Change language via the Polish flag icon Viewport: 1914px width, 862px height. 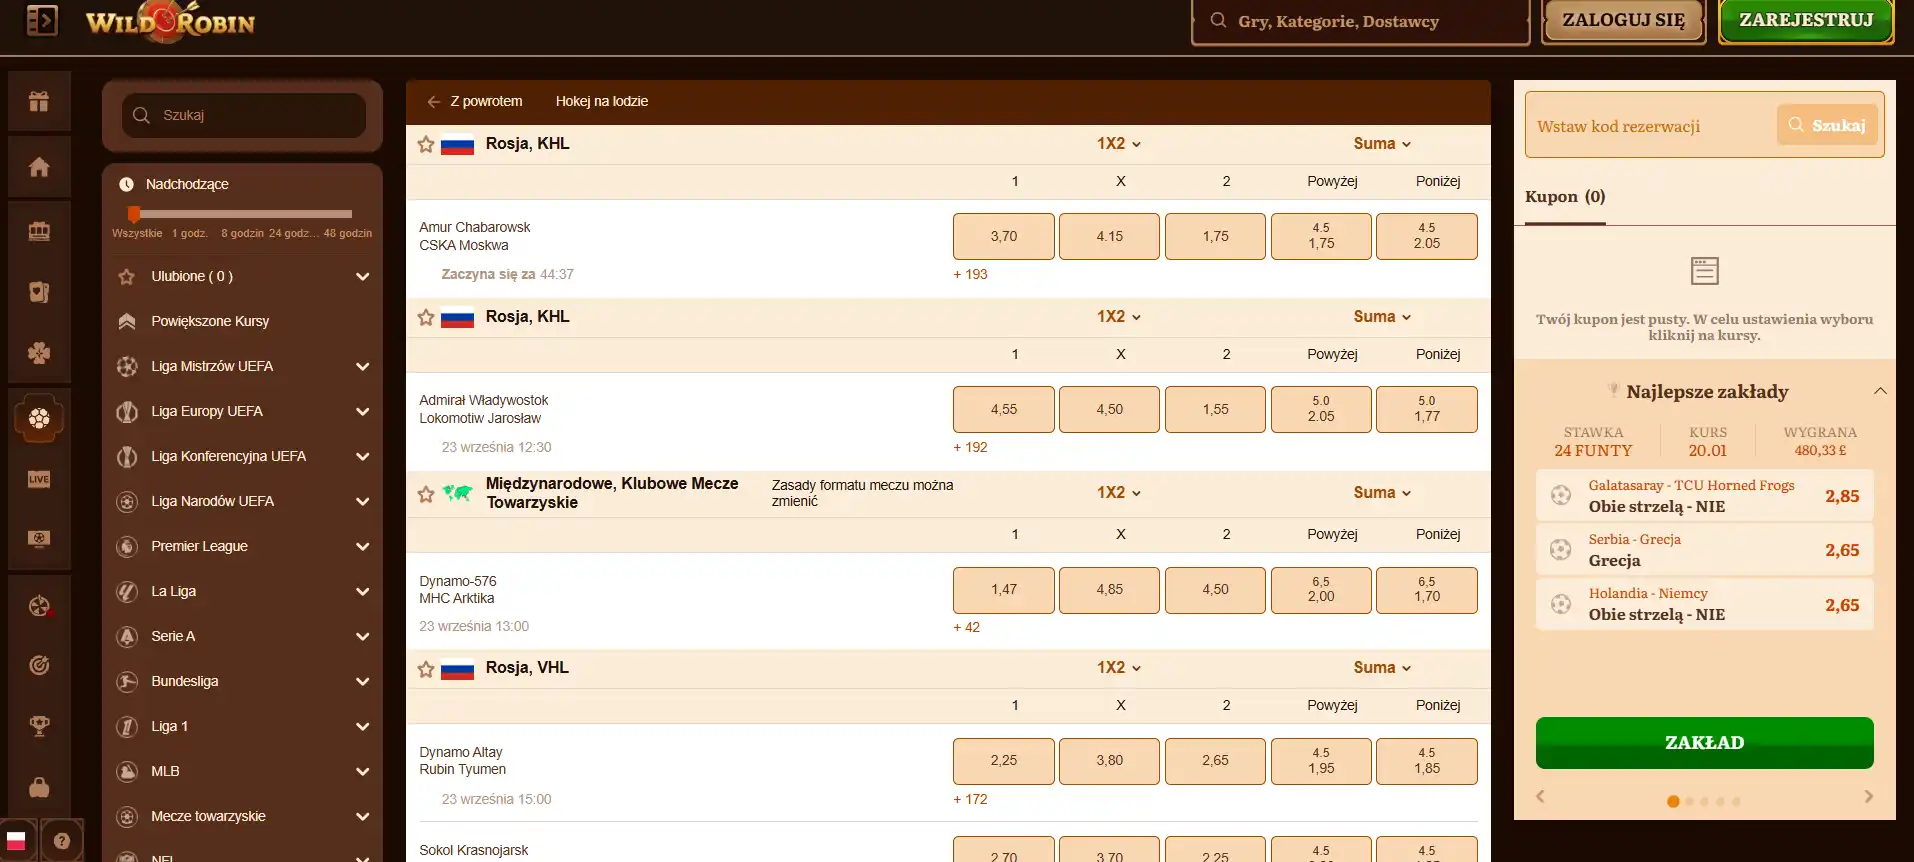pos(16,841)
